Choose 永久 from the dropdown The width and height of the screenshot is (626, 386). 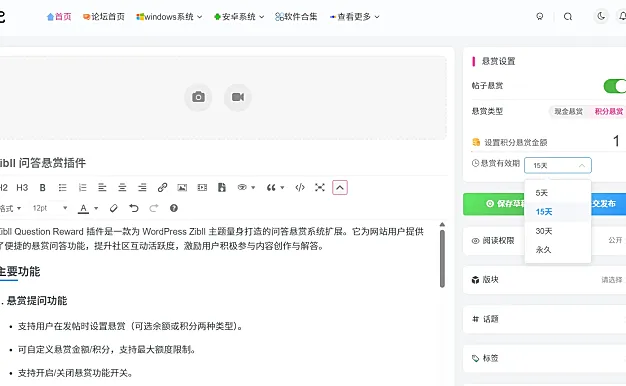click(x=558, y=250)
